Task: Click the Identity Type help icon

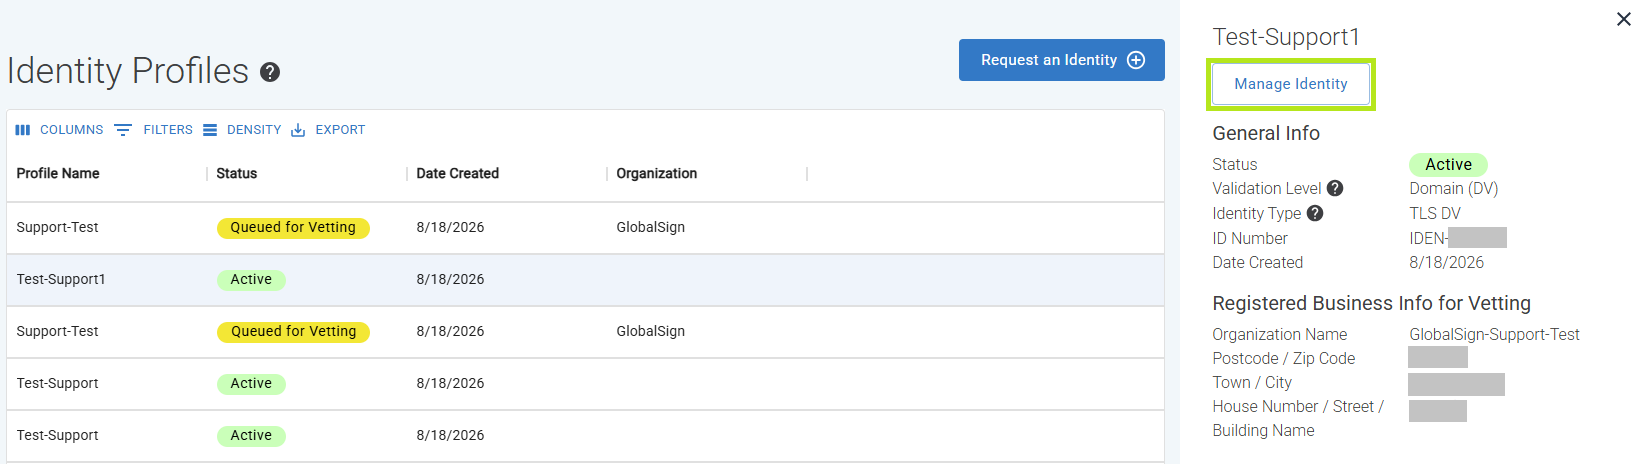Action: click(1315, 213)
